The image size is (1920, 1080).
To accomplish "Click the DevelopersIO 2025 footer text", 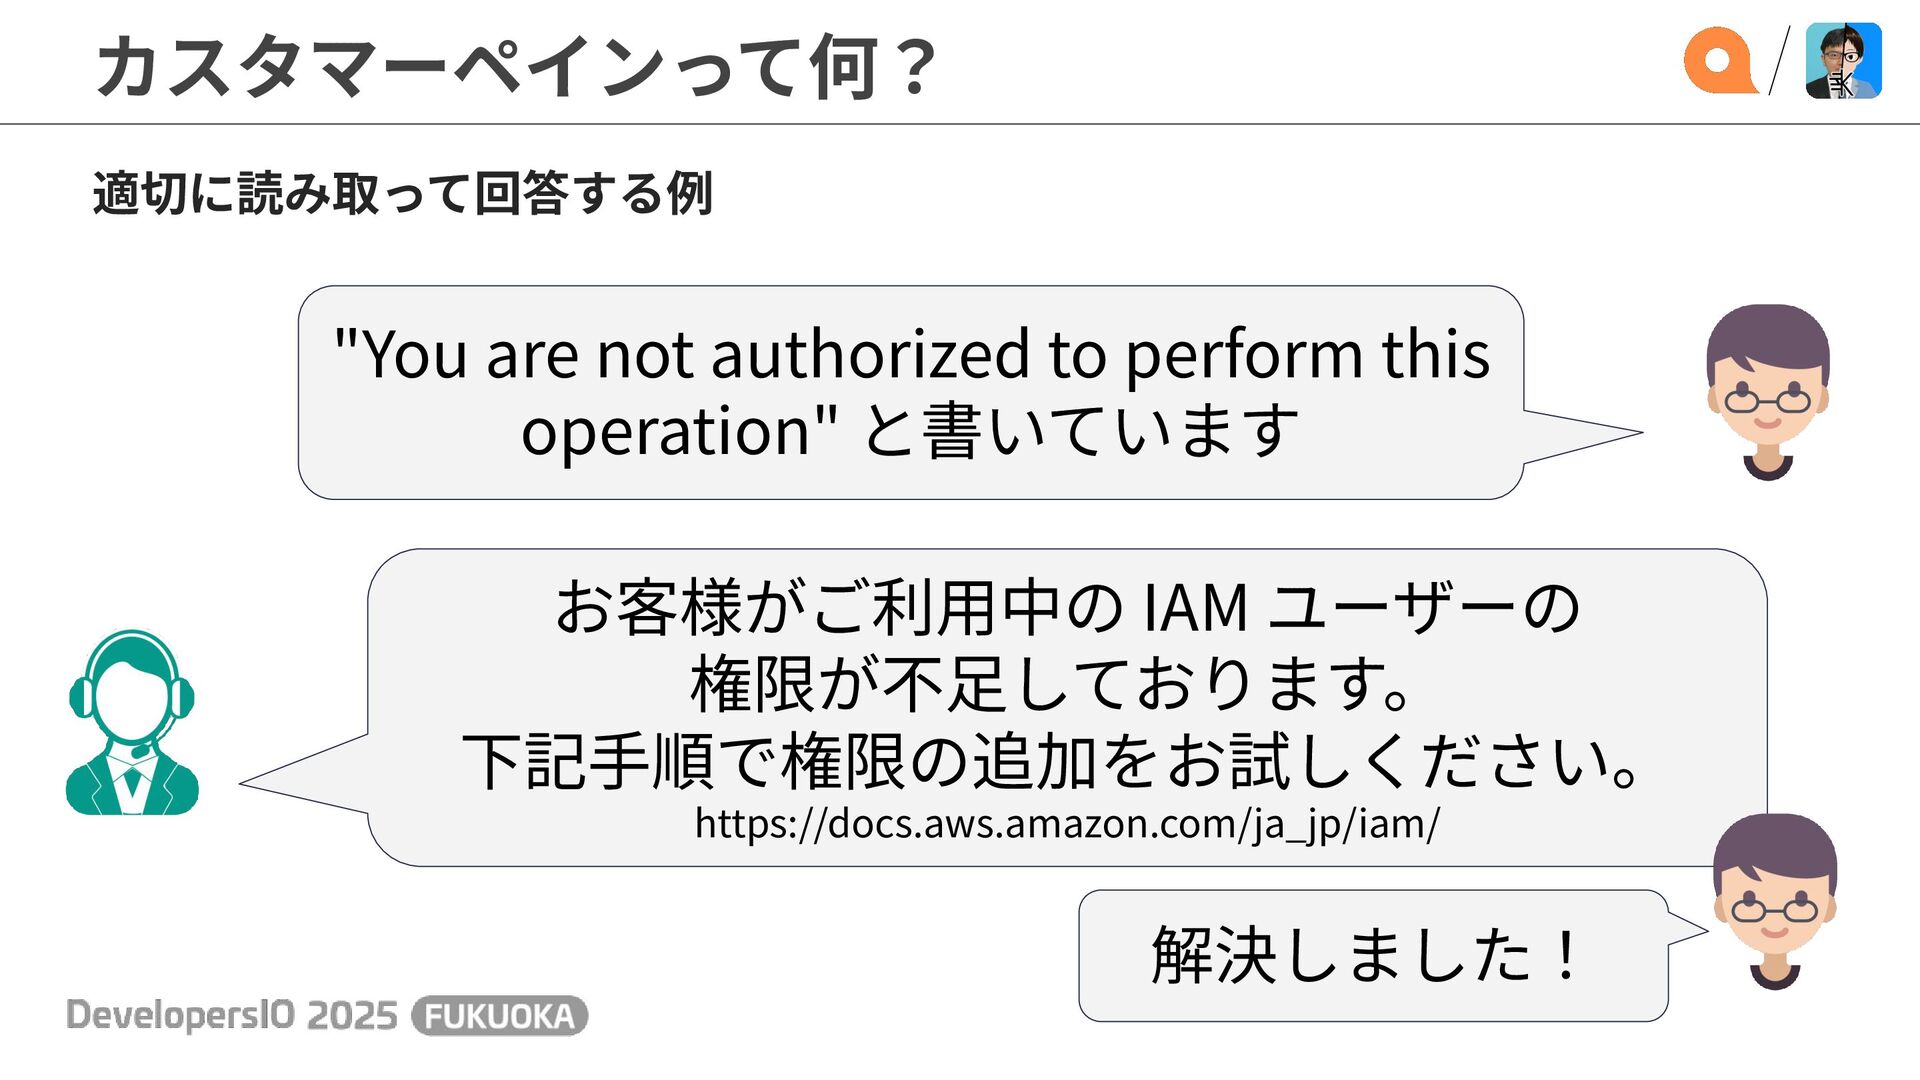I will pos(232,1015).
